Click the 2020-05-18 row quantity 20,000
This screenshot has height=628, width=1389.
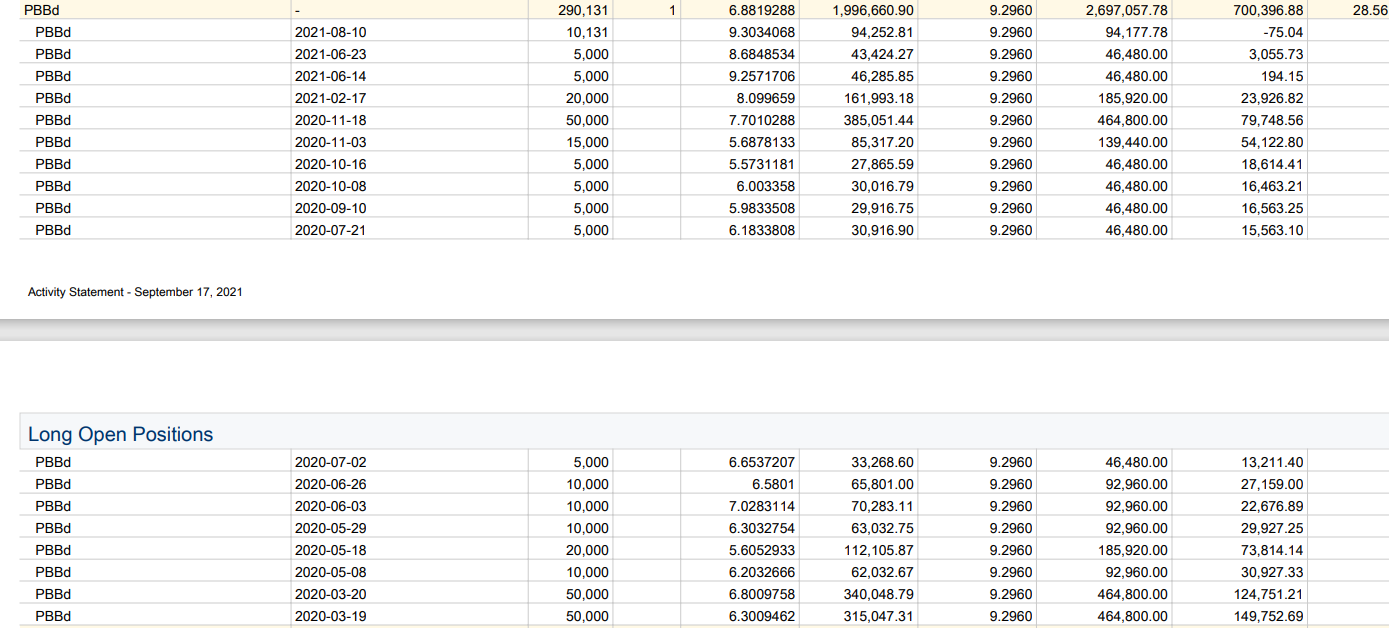pos(587,550)
